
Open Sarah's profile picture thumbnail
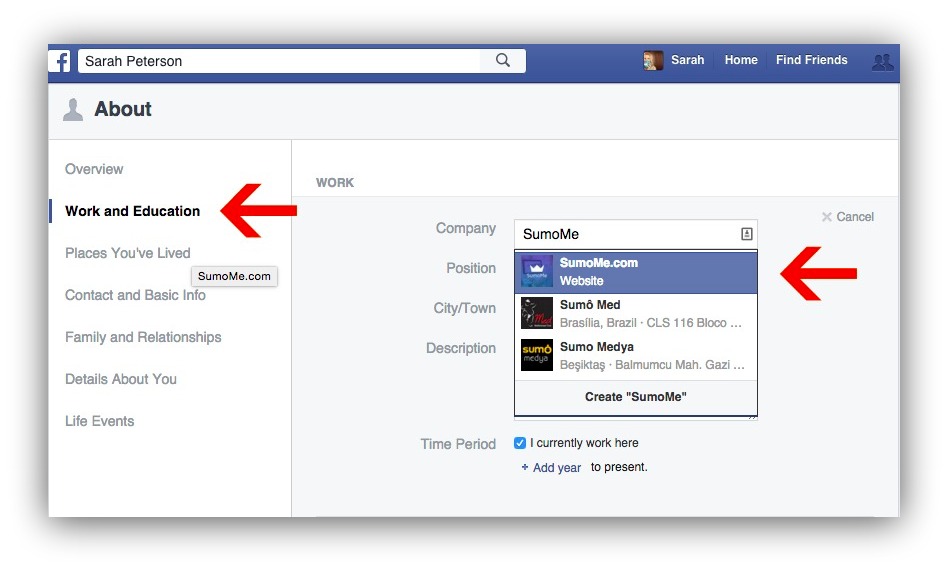[x=653, y=60]
